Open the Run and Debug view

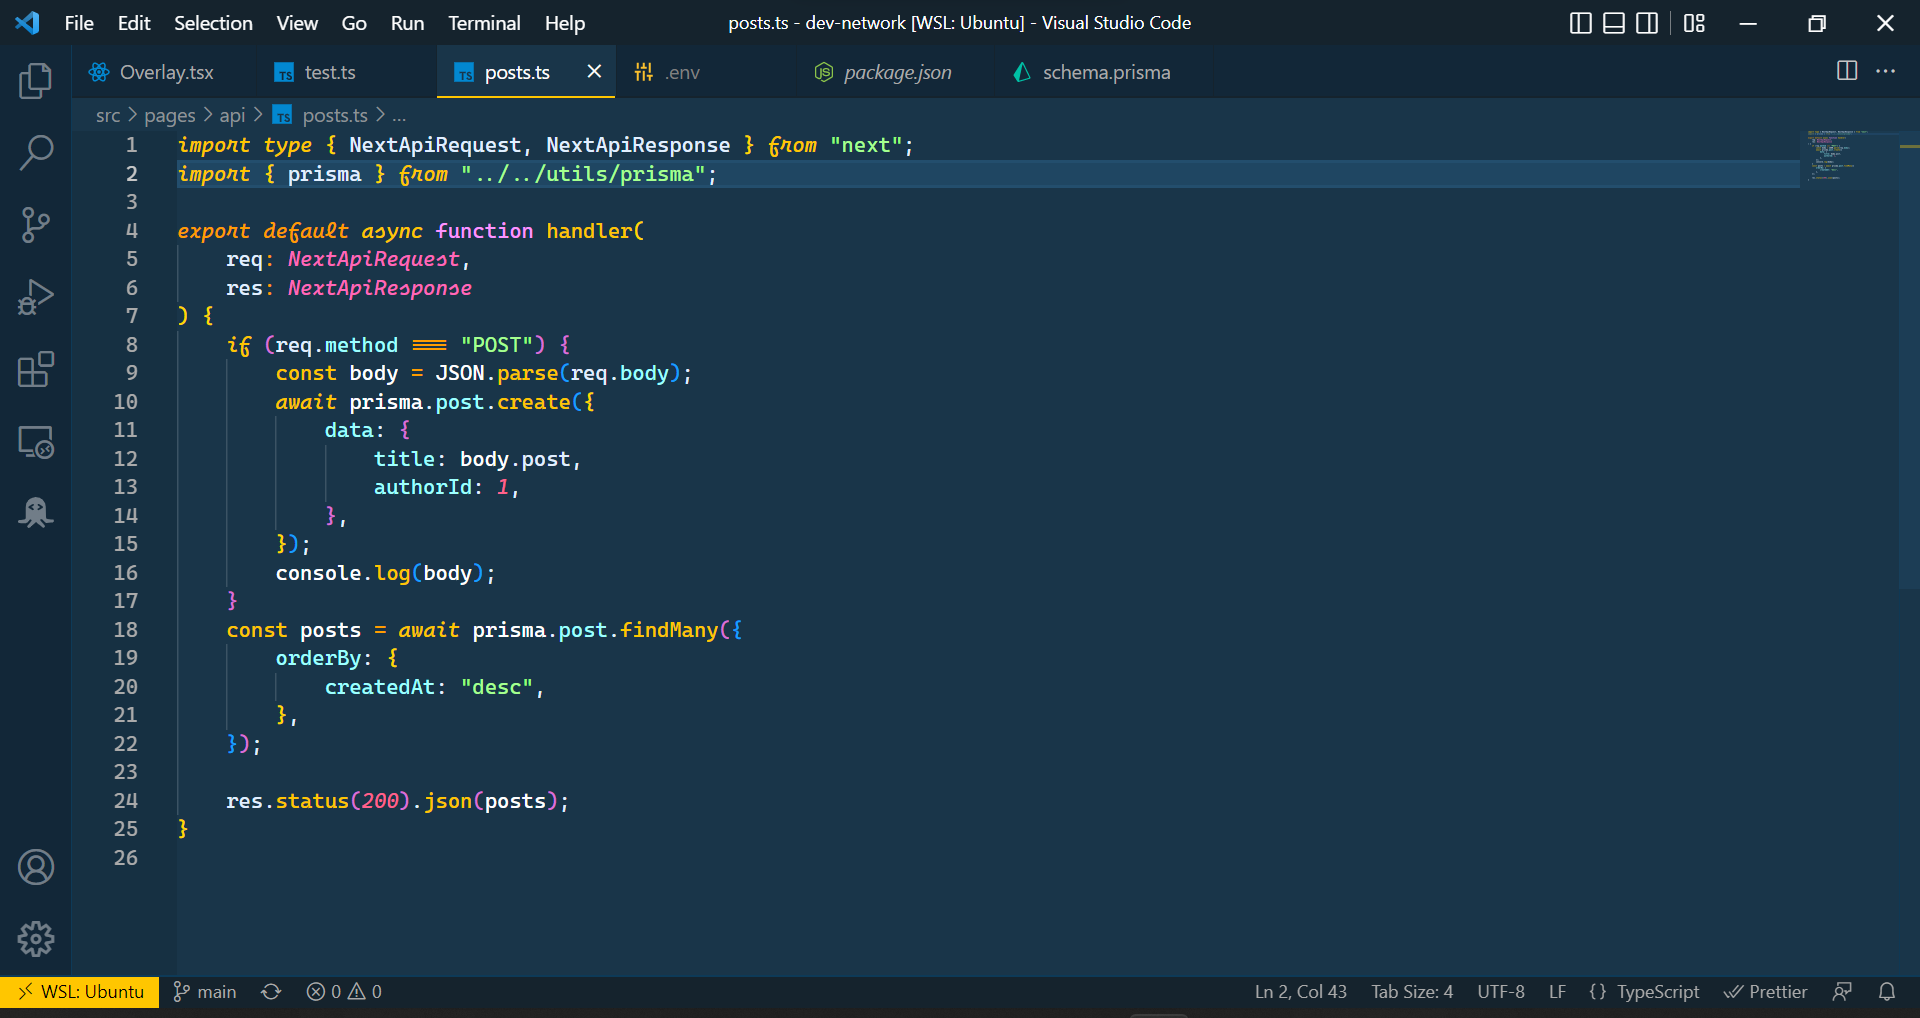[36, 297]
